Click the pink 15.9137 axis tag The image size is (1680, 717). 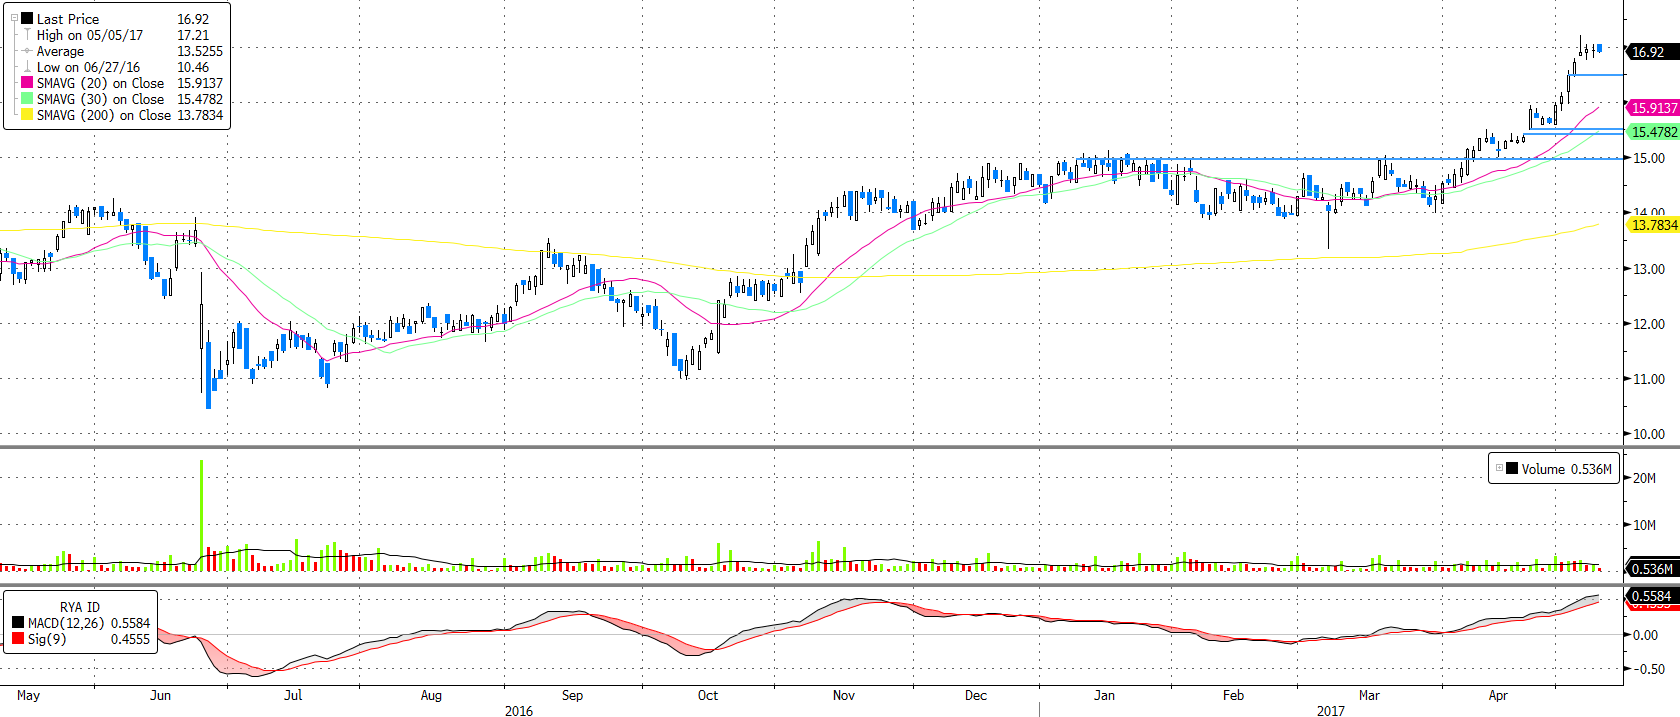pyautogui.click(x=1653, y=108)
